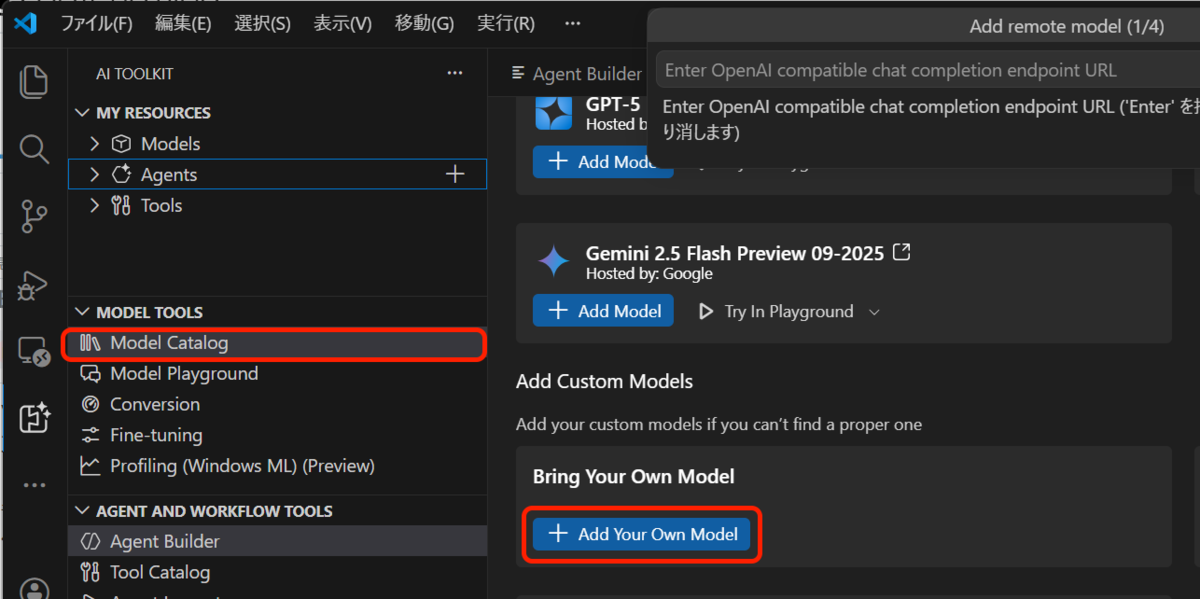Image resolution: width=1200 pixels, height=599 pixels.
Task: Expand the Tools tree node
Action: (x=95, y=206)
